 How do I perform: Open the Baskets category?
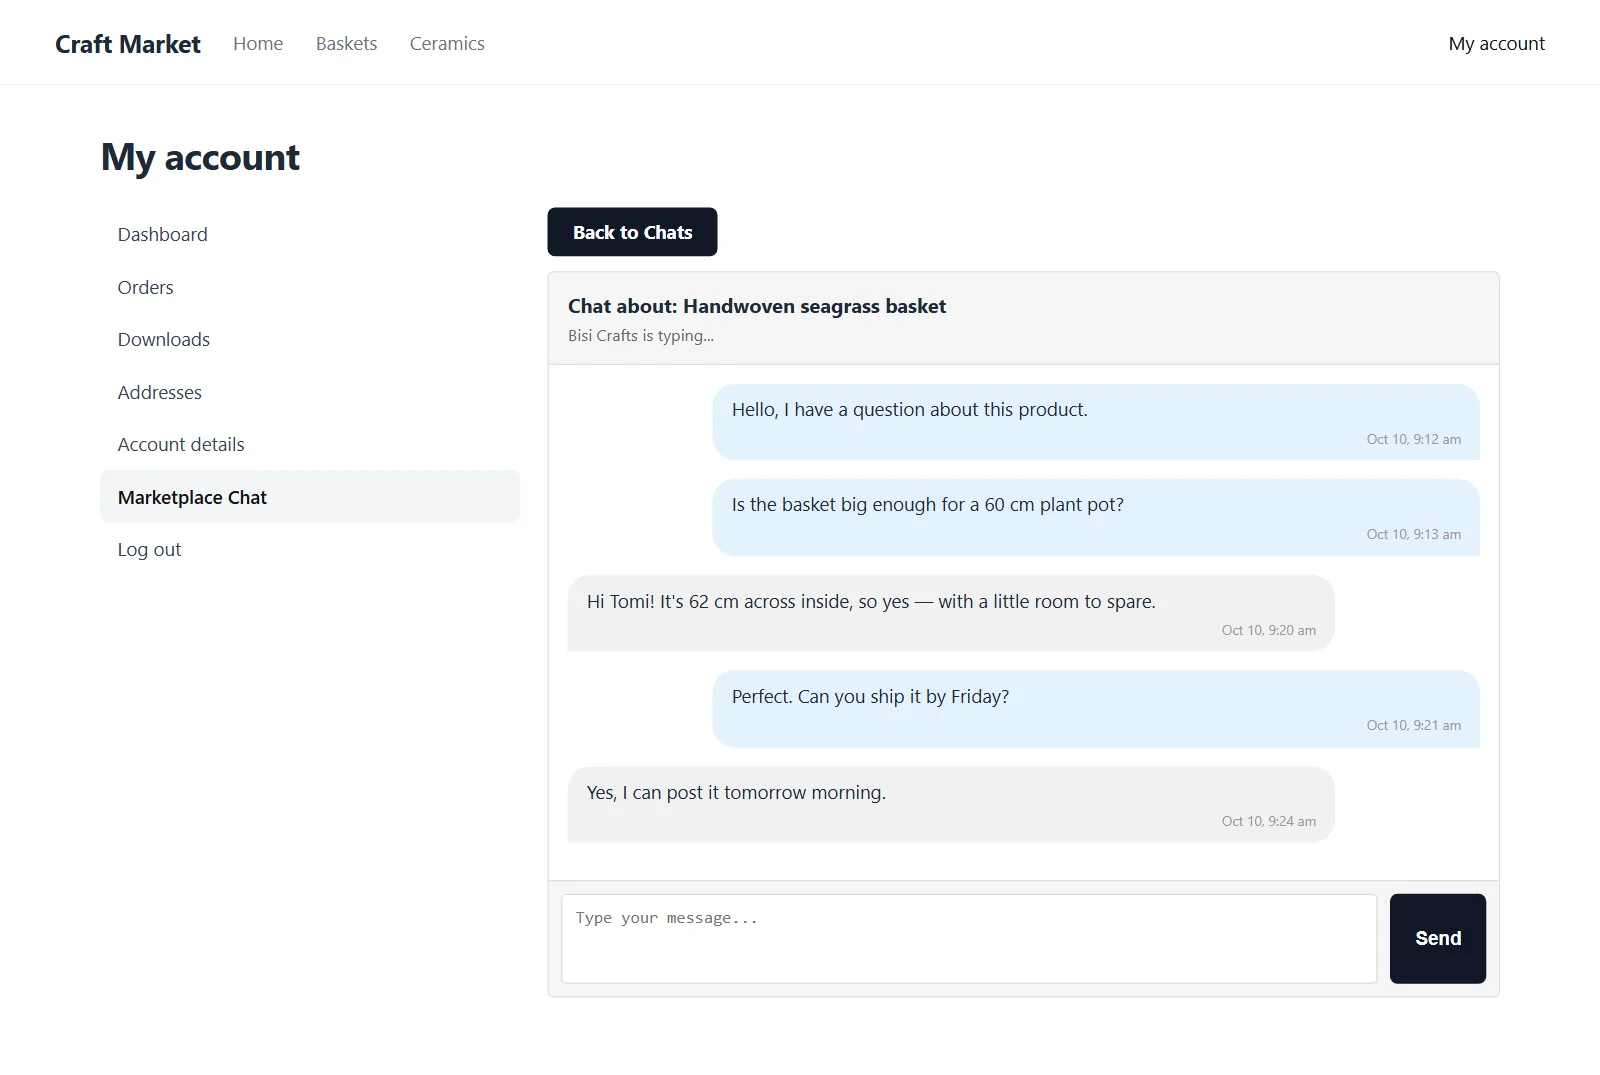tap(346, 44)
